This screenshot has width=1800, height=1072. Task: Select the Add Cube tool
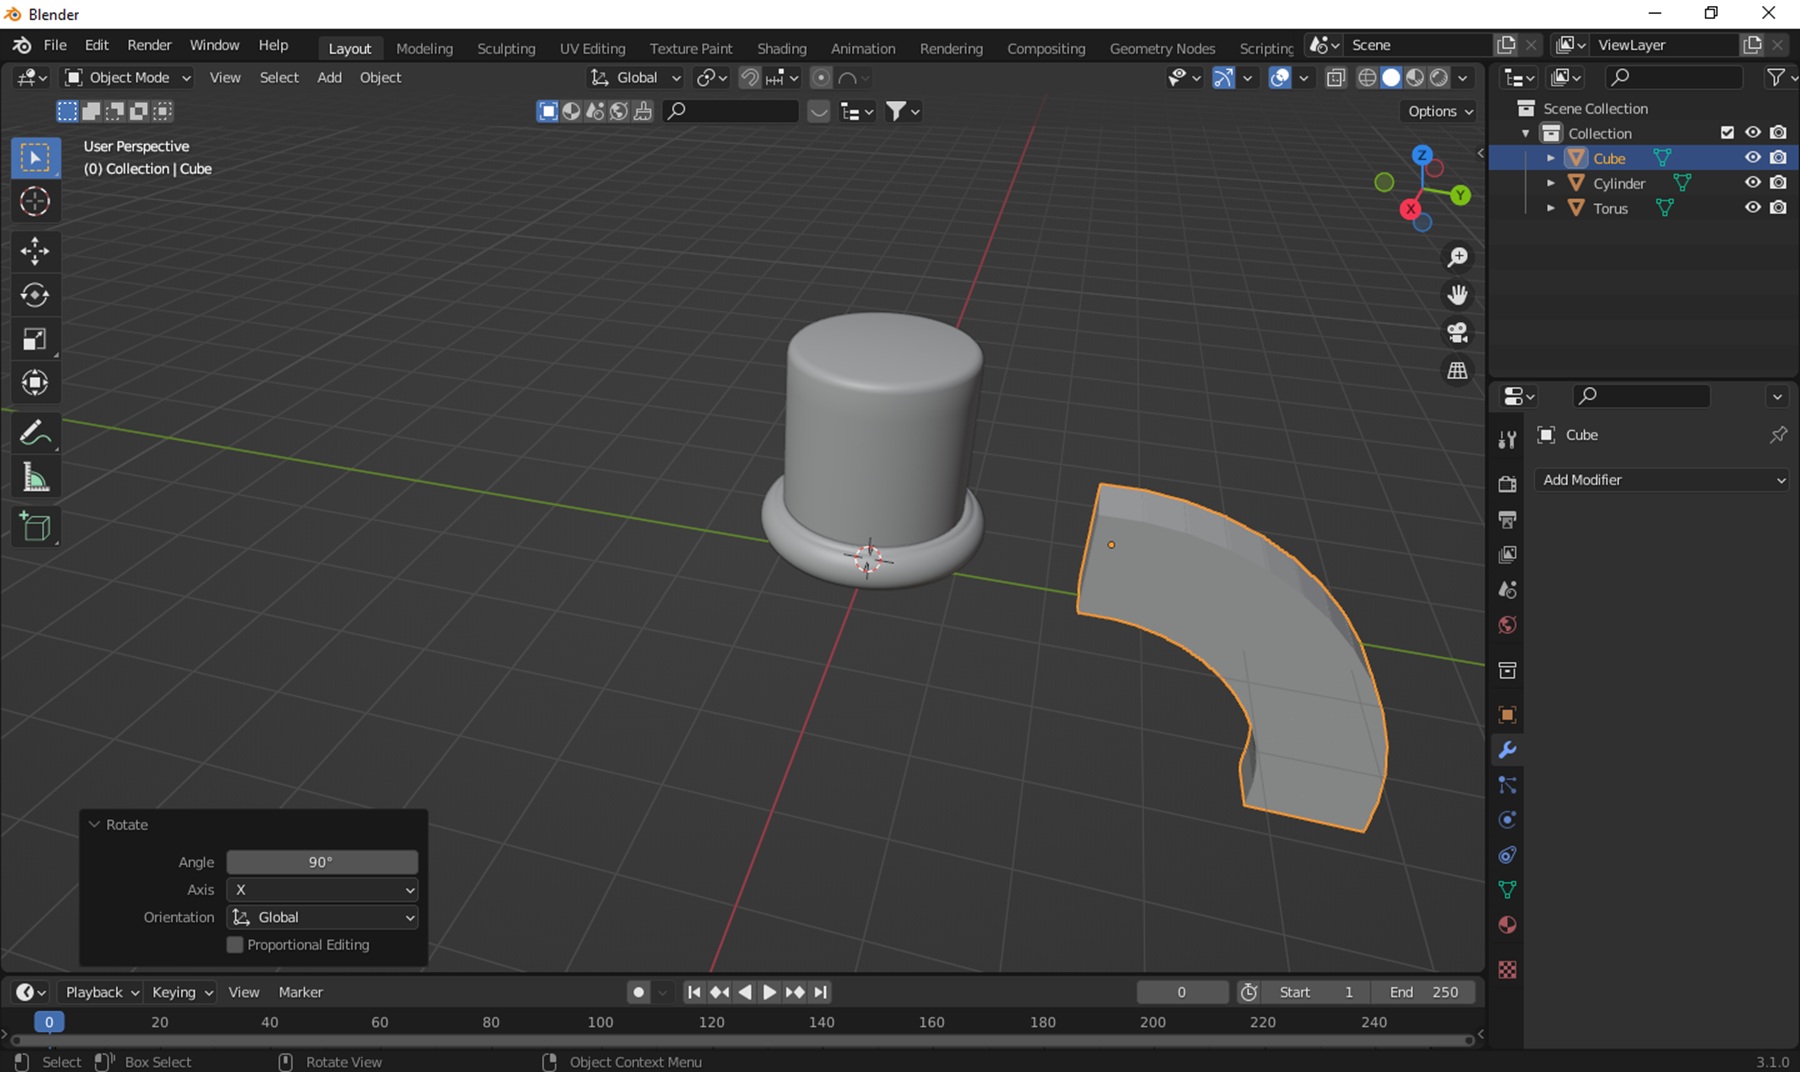coord(35,527)
